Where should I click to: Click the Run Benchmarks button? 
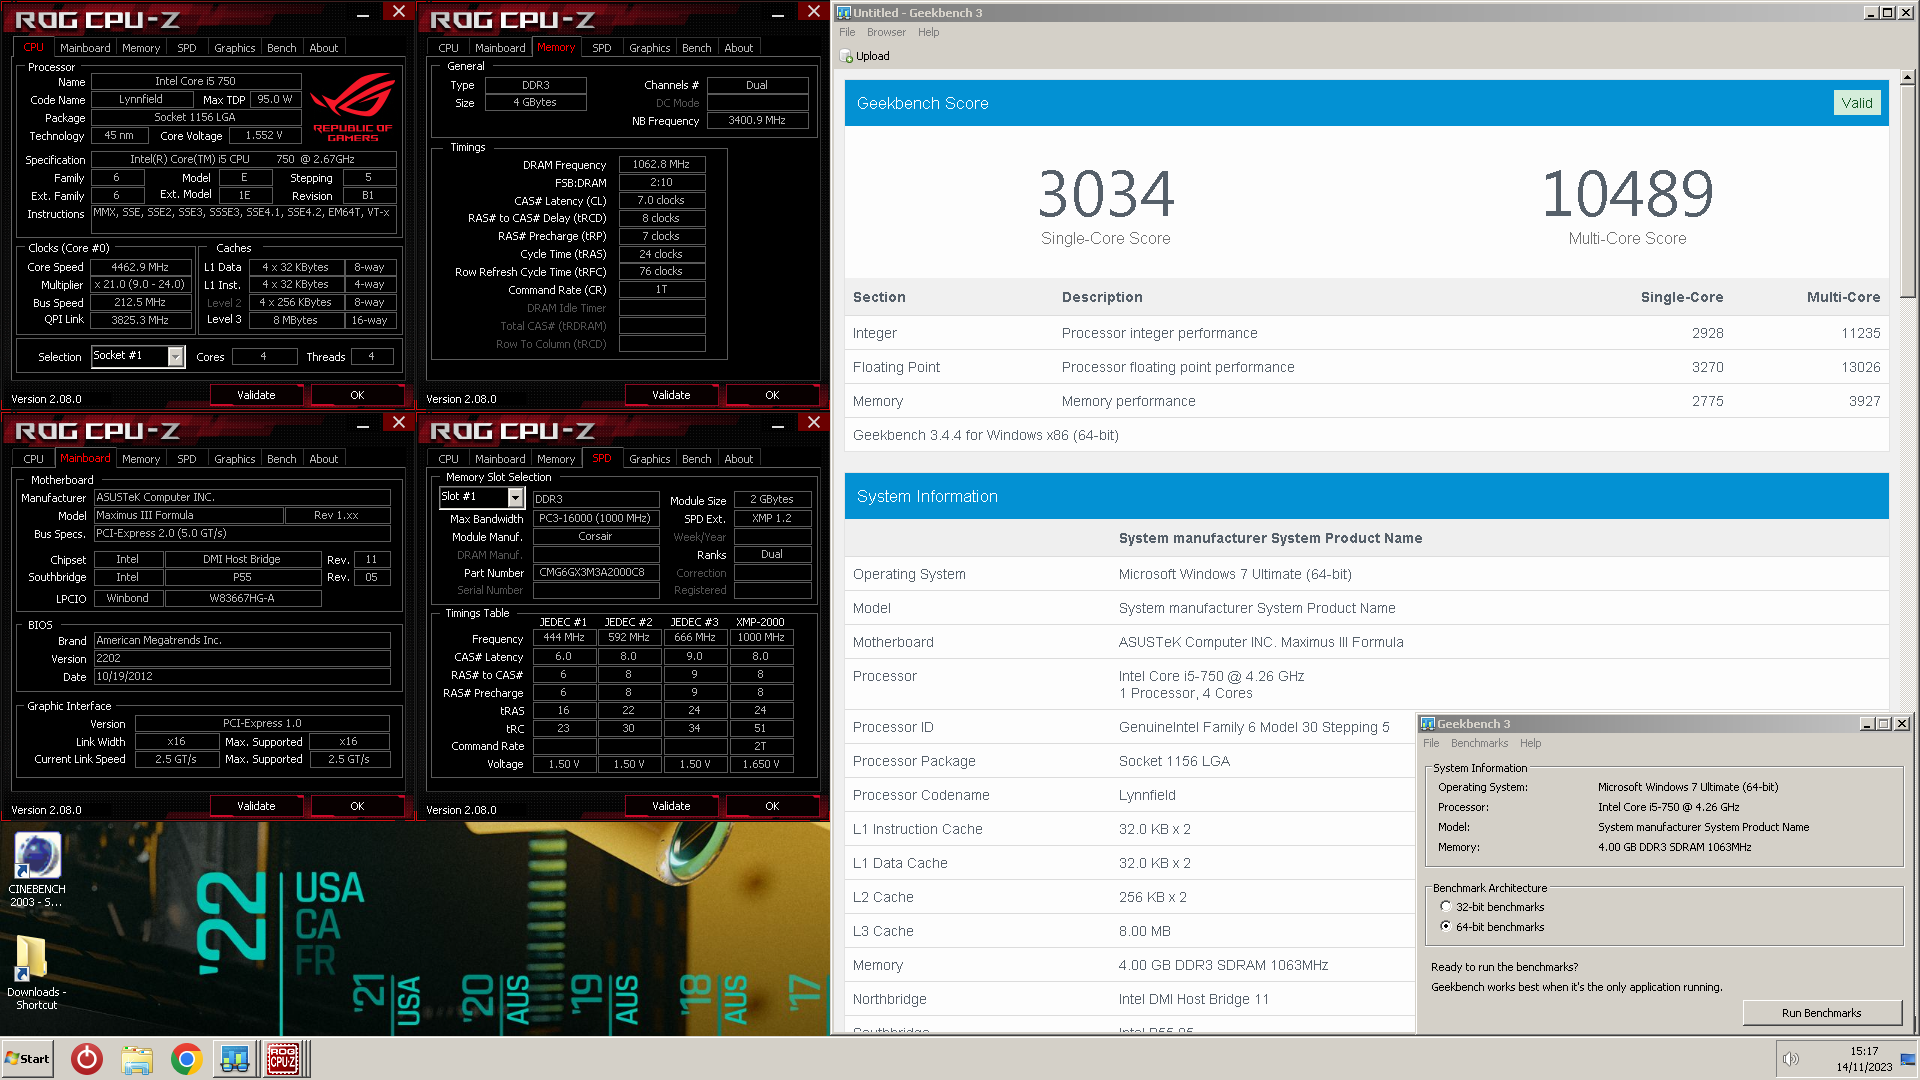coord(1821,1013)
